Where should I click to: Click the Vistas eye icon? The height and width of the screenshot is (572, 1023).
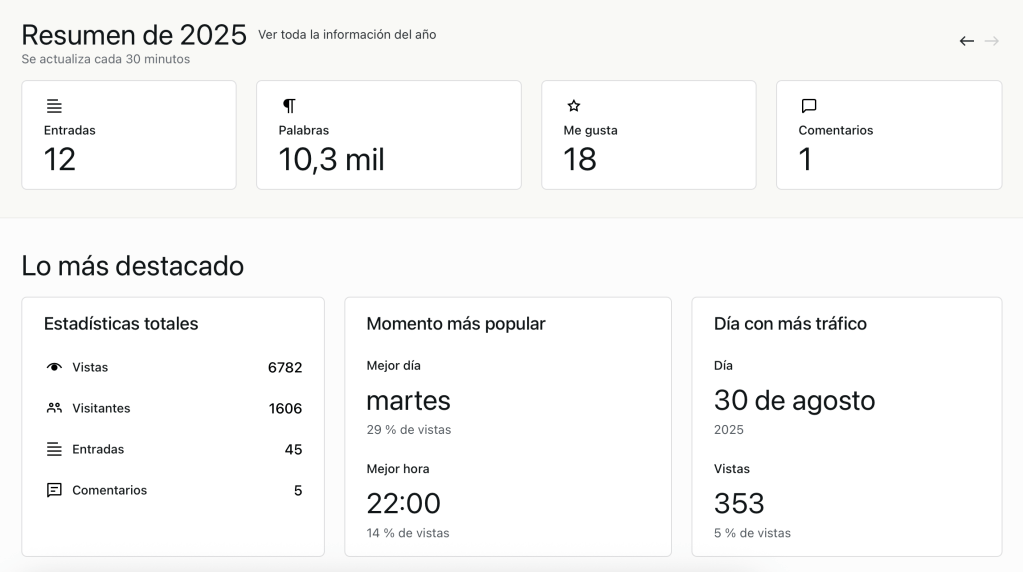point(54,368)
